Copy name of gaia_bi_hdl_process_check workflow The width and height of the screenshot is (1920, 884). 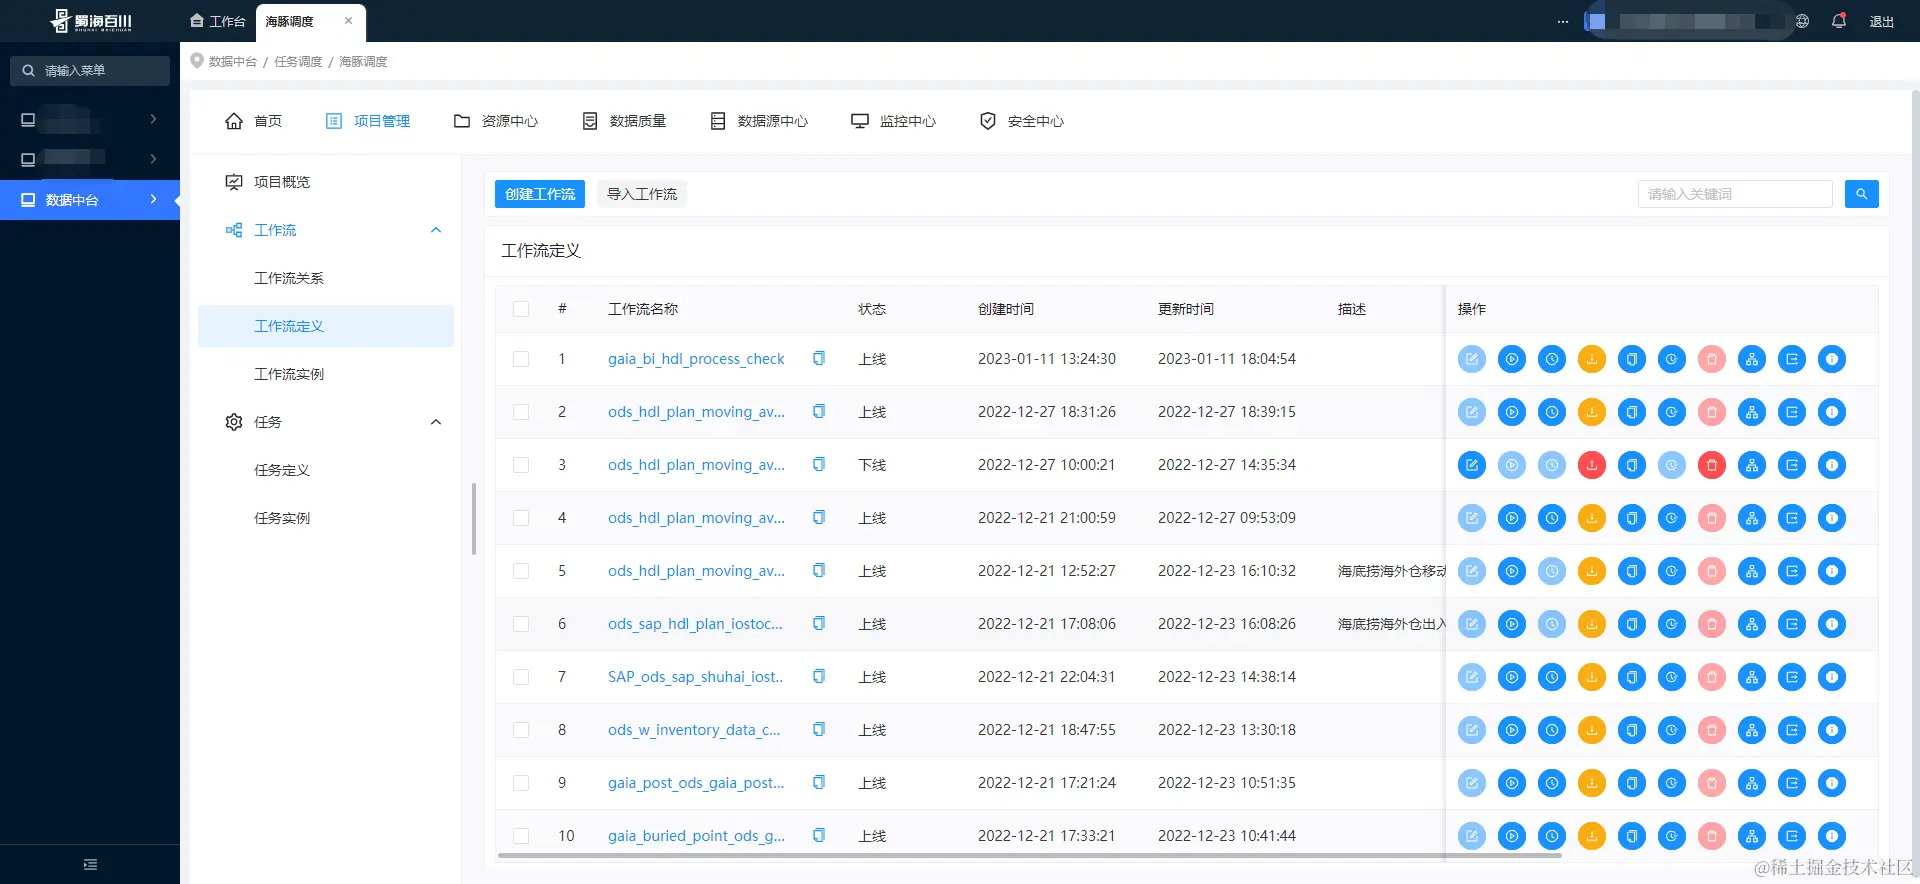pos(819,358)
